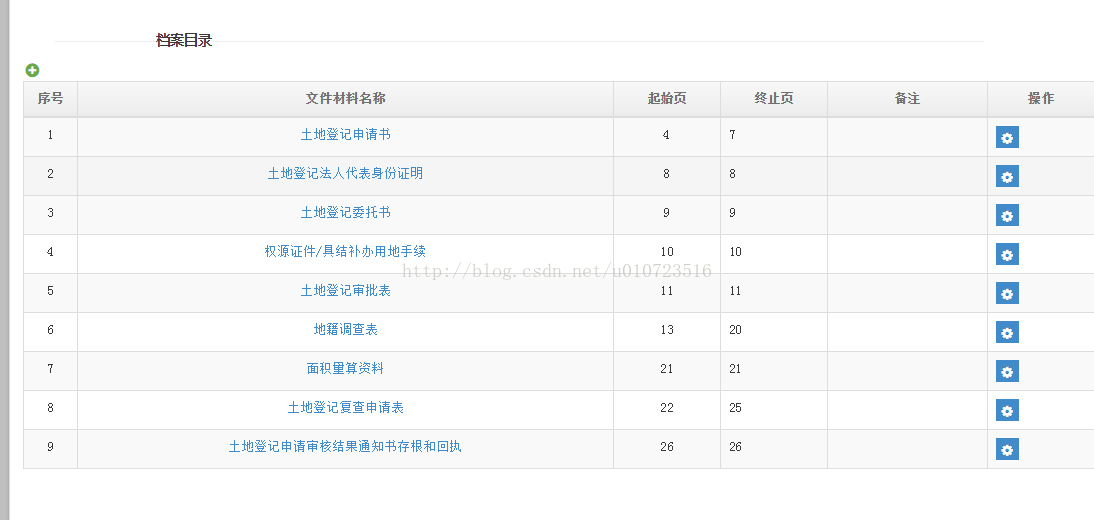Screen dimensions: 1094x520
Task: Select start page cell 22 of 土地登记复查申请表
Action: coord(667,410)
